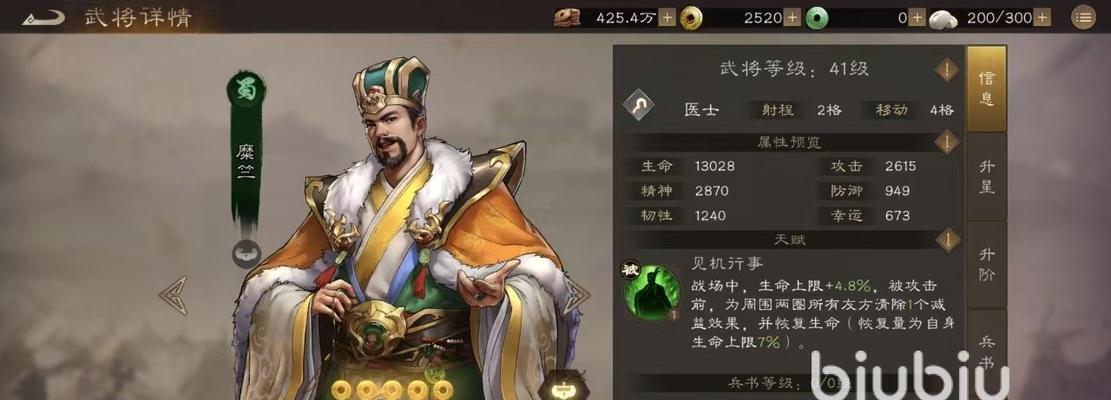Select the 升星 tab
1111x400 pixels.
coord(986,176)
